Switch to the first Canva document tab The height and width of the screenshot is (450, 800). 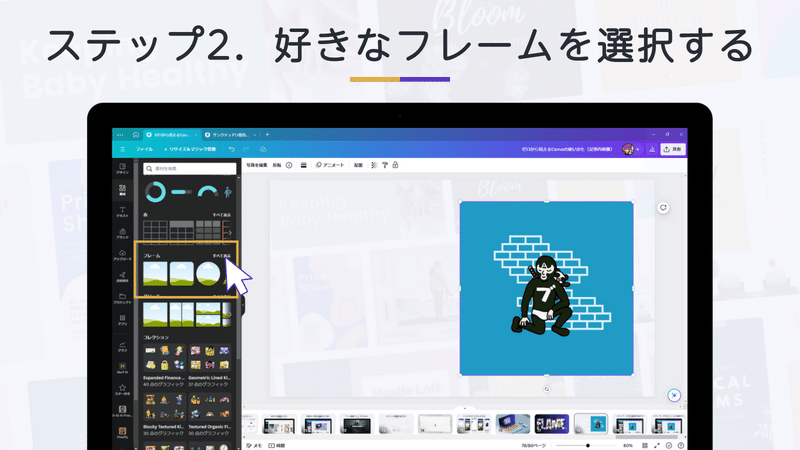click(x=171, y=135)
